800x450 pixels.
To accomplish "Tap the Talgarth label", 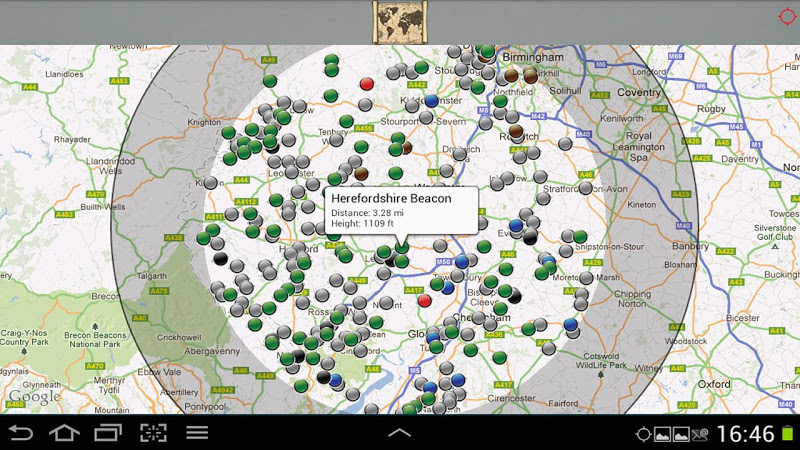I will (x=152, y=276).
